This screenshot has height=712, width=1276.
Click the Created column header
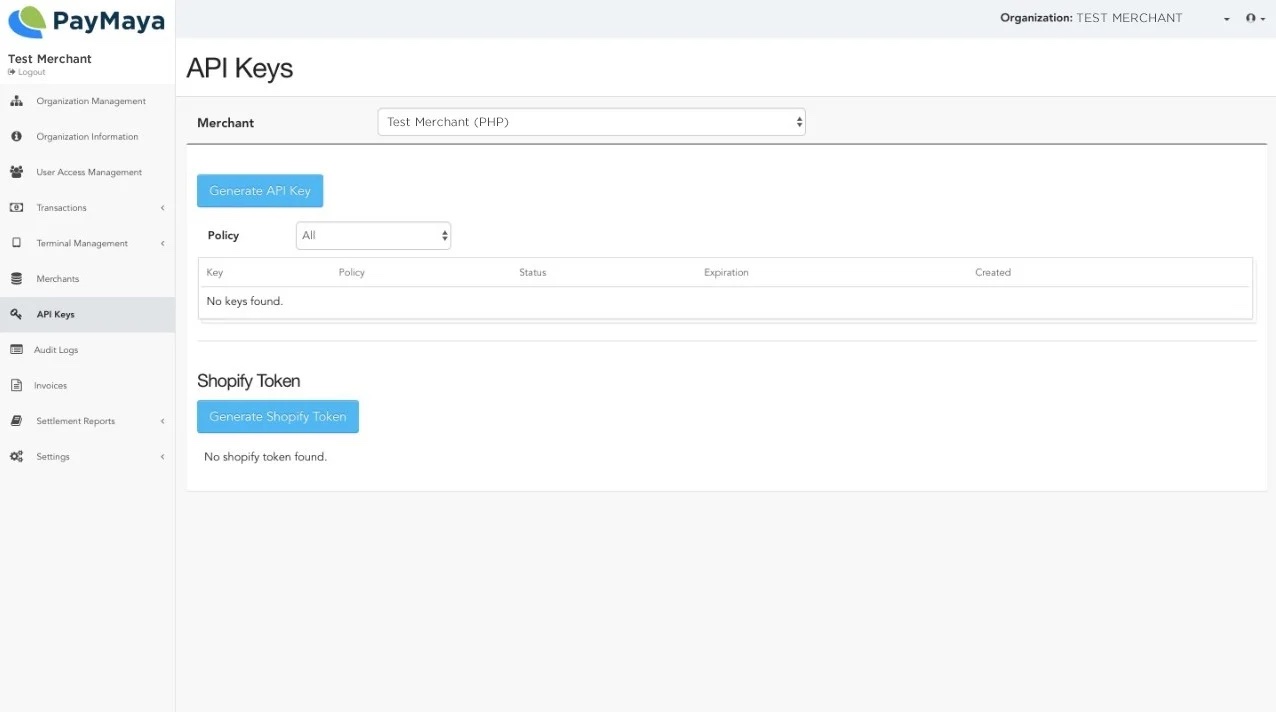993,272
